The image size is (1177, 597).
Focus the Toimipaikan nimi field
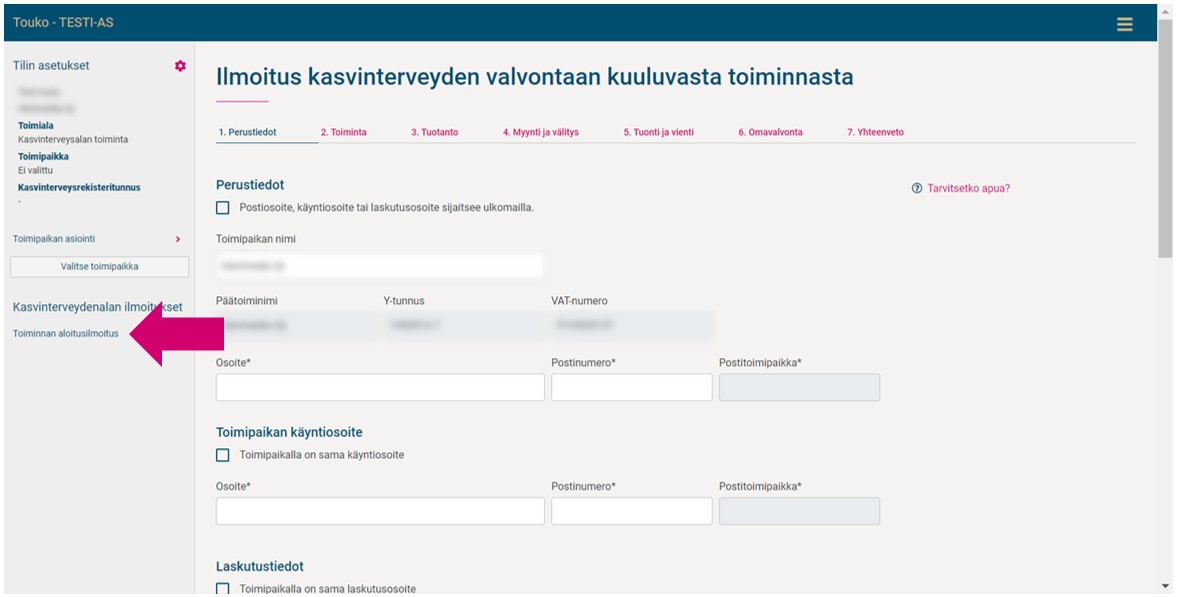pyautogui.click(x=379, y=266)
